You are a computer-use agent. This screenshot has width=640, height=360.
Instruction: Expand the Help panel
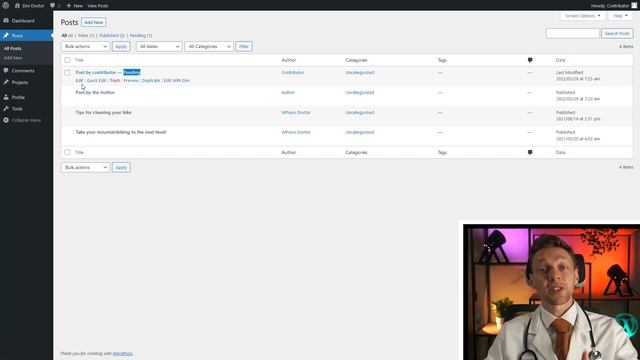620,16
